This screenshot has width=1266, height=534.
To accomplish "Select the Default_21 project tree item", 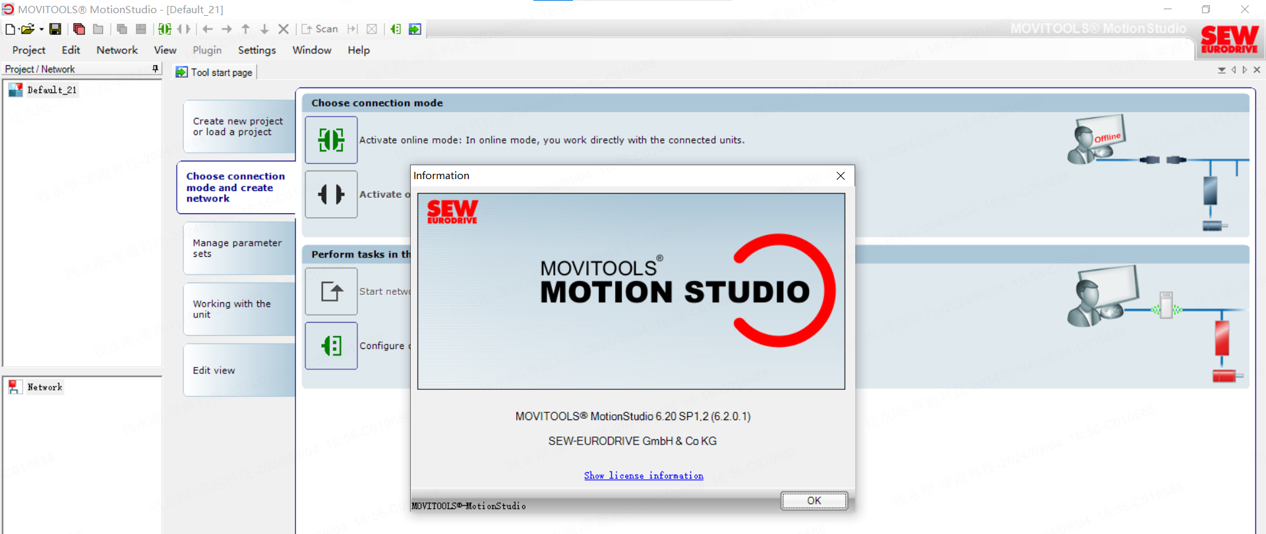I will coord(51,90).
